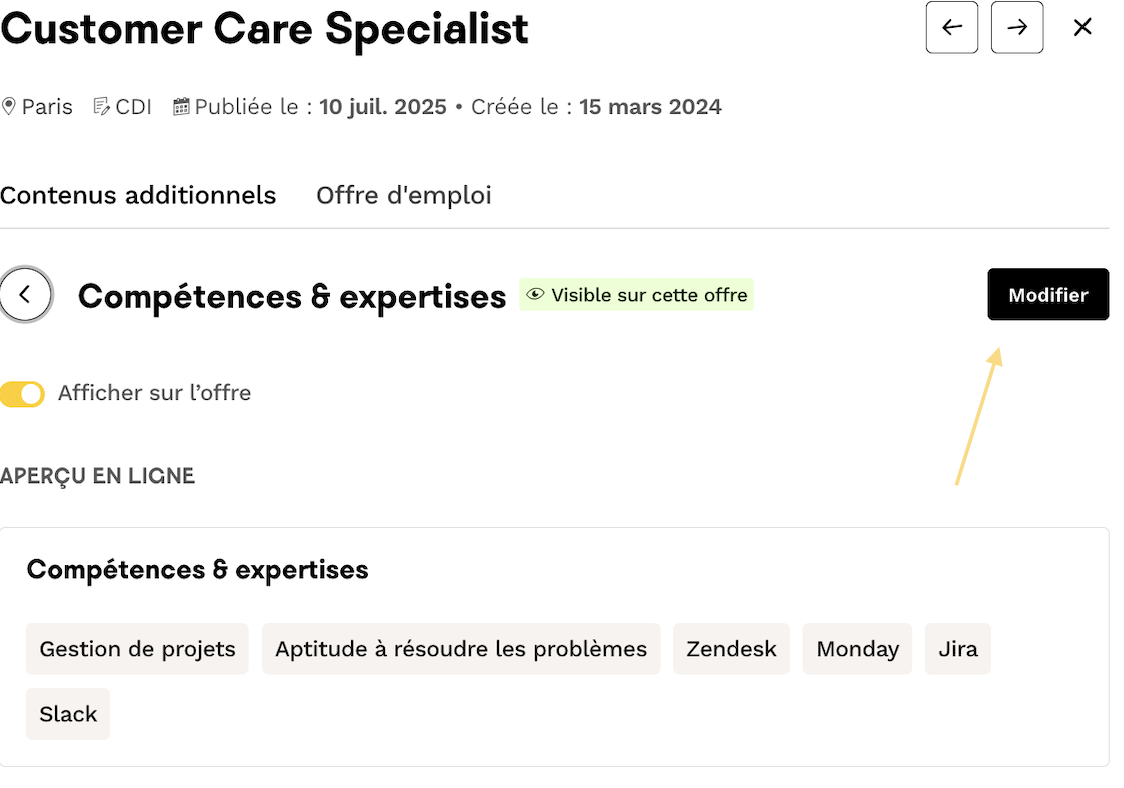Screen dimensions: 1124x788
Task: Click the eye icon in the visibility badge
Action: click(536, 295)
